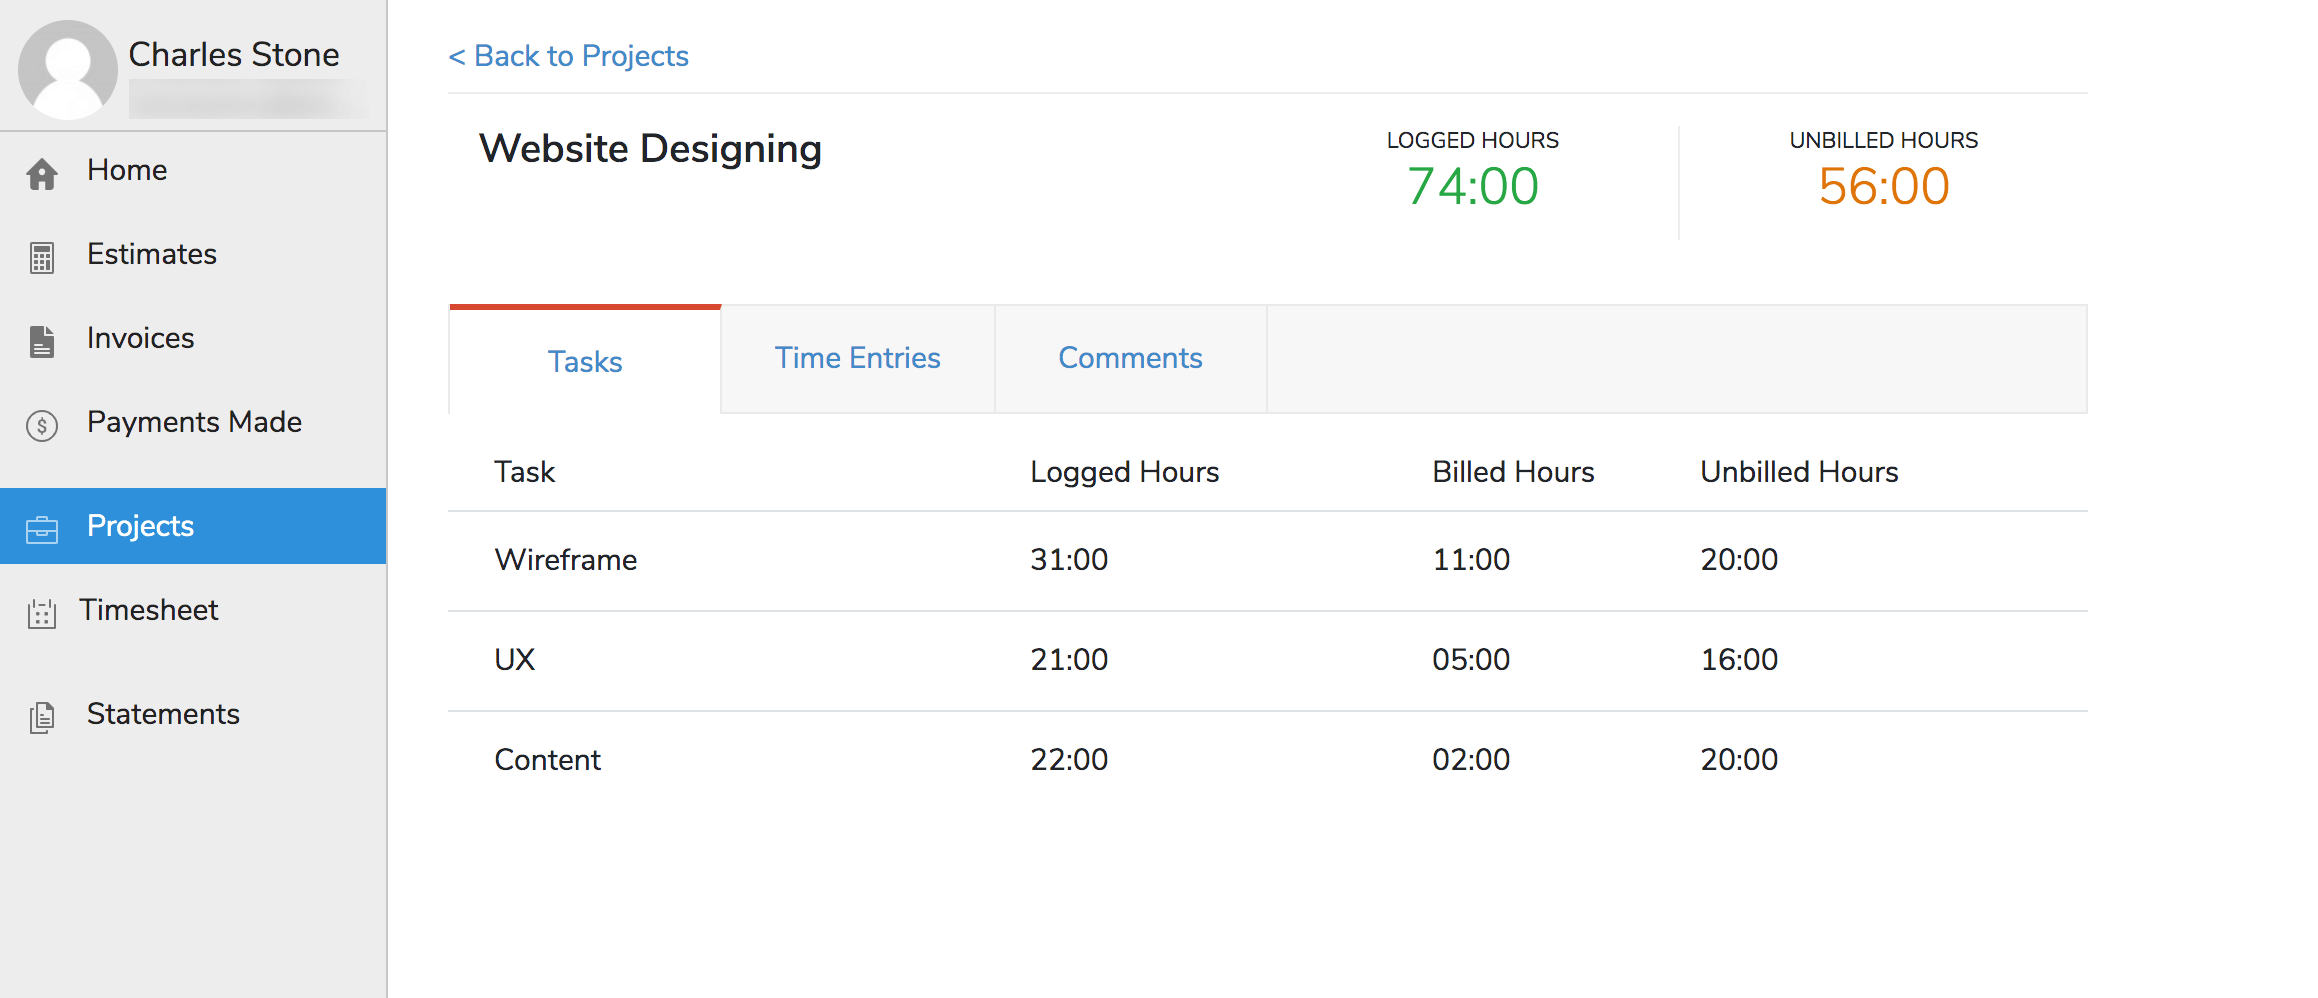Viewport: 2318px width, 998px height.
Task: Open Statements from the sidebar
Action: click(x=163, y=714)
